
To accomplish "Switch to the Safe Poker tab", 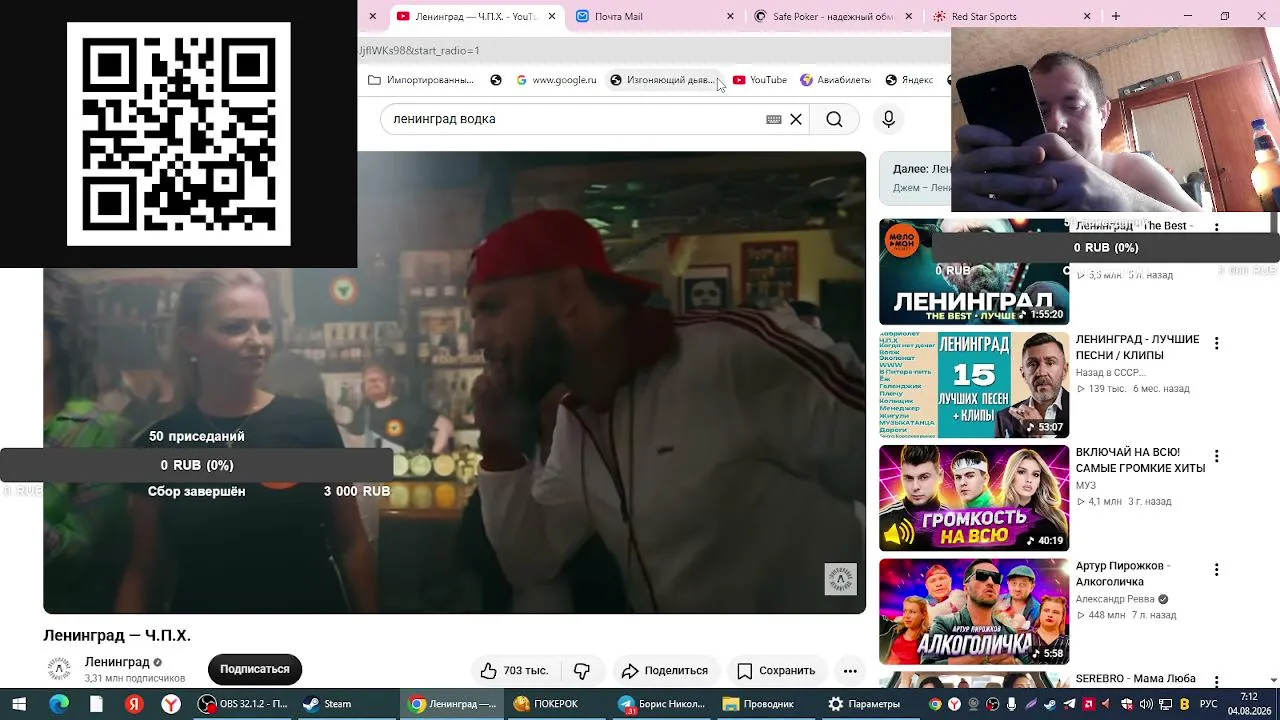I will tap(832, 16).
